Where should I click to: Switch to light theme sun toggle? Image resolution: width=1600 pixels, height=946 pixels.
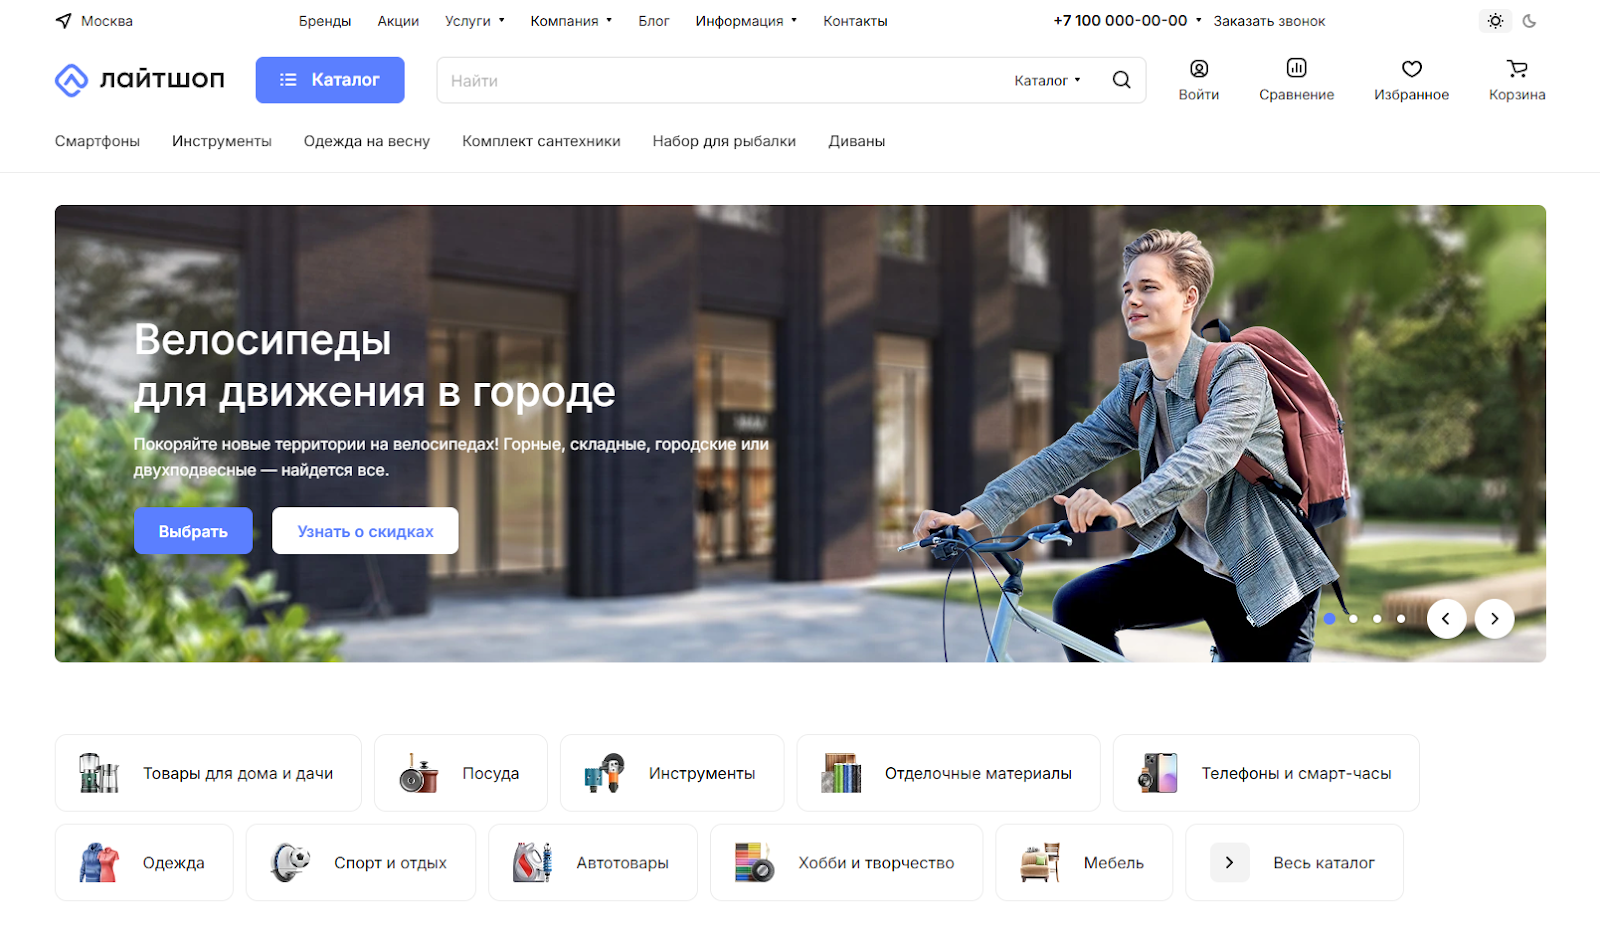coord(1495,21)
